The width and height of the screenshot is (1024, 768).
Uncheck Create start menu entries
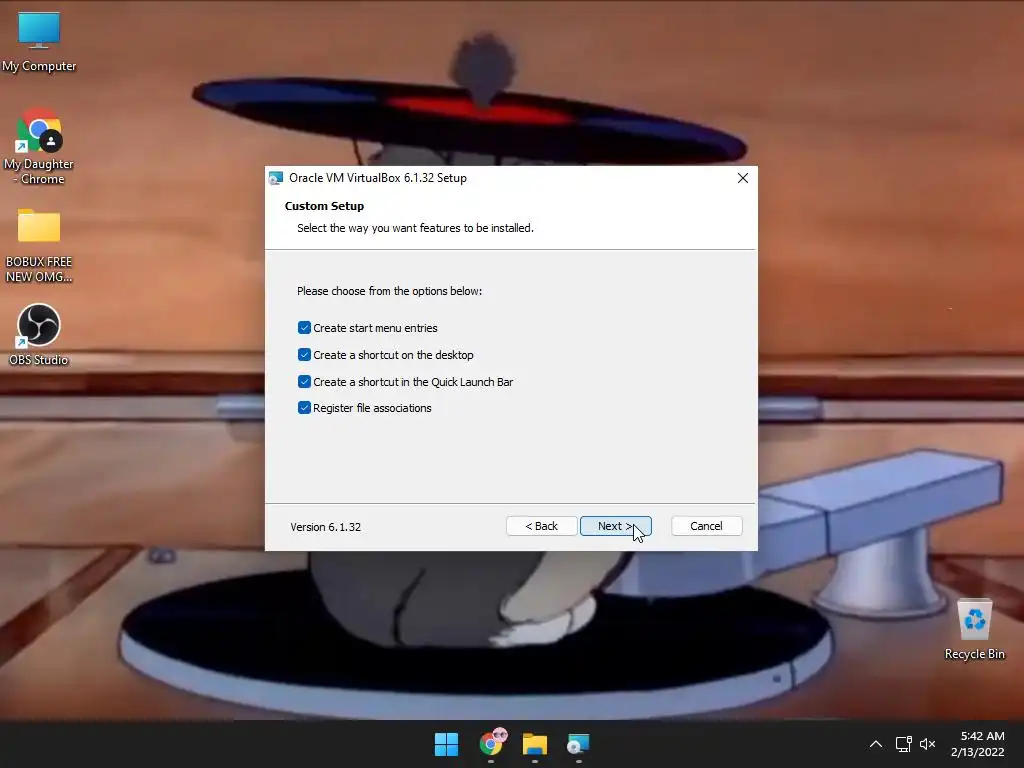pyautogui.click(x=304, y=328)
